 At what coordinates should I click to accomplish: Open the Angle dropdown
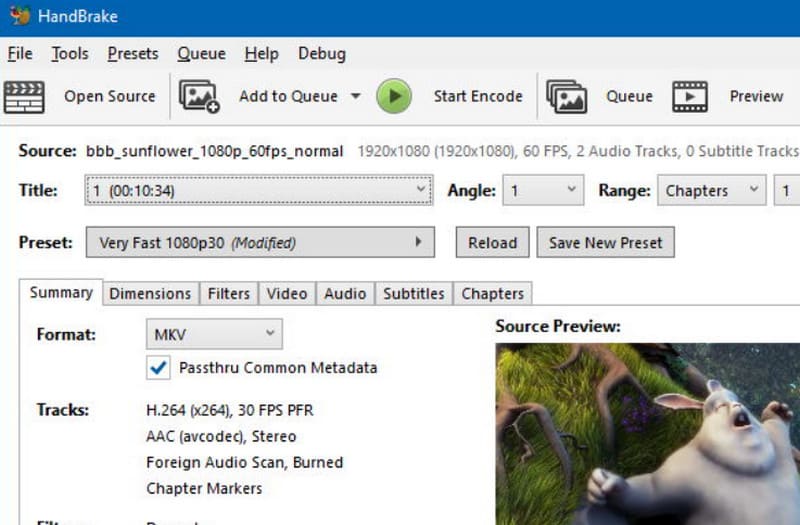543,190
